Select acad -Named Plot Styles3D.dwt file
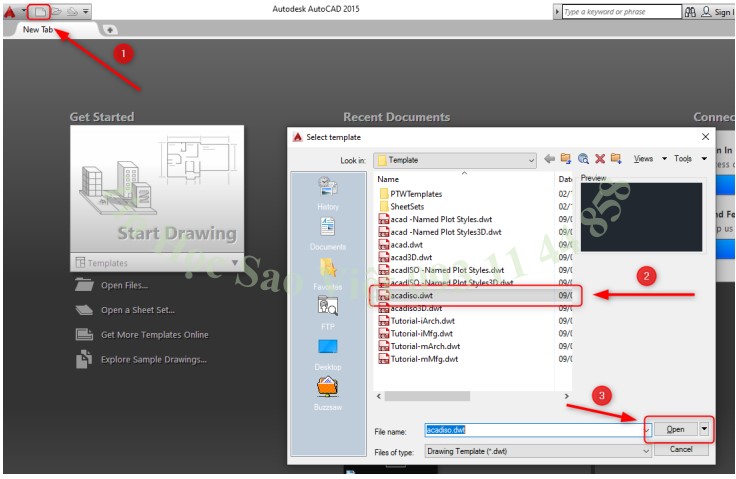Screen dimensions: 736x479 coord(445,232)
